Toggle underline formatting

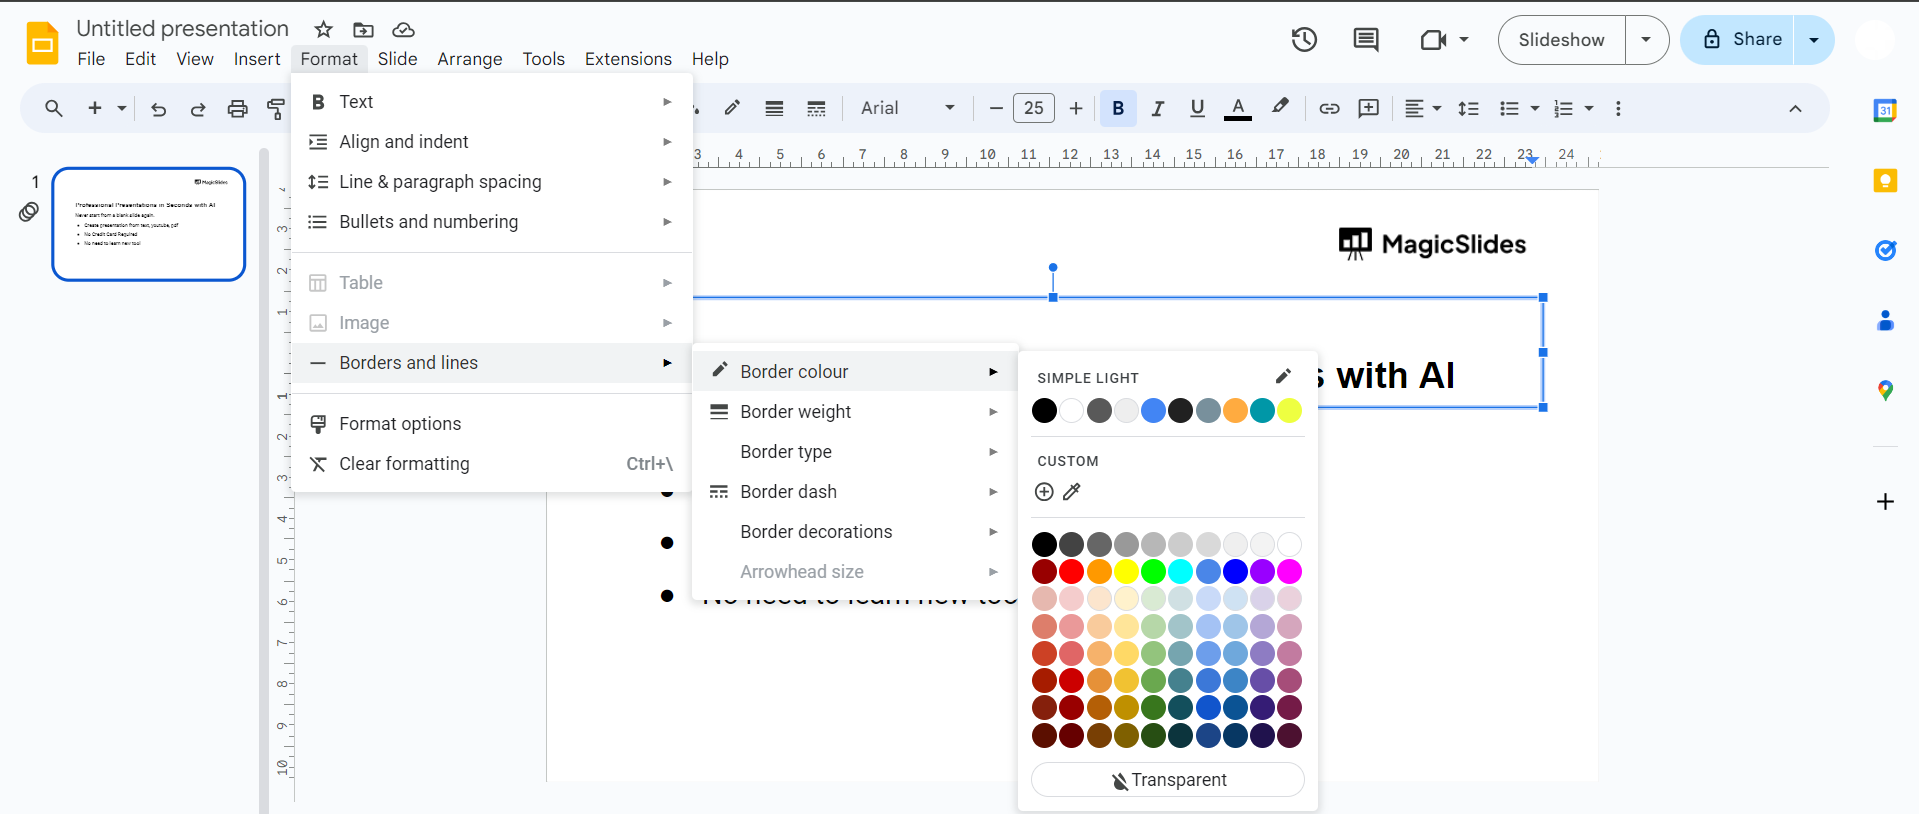click(1197, 108)
